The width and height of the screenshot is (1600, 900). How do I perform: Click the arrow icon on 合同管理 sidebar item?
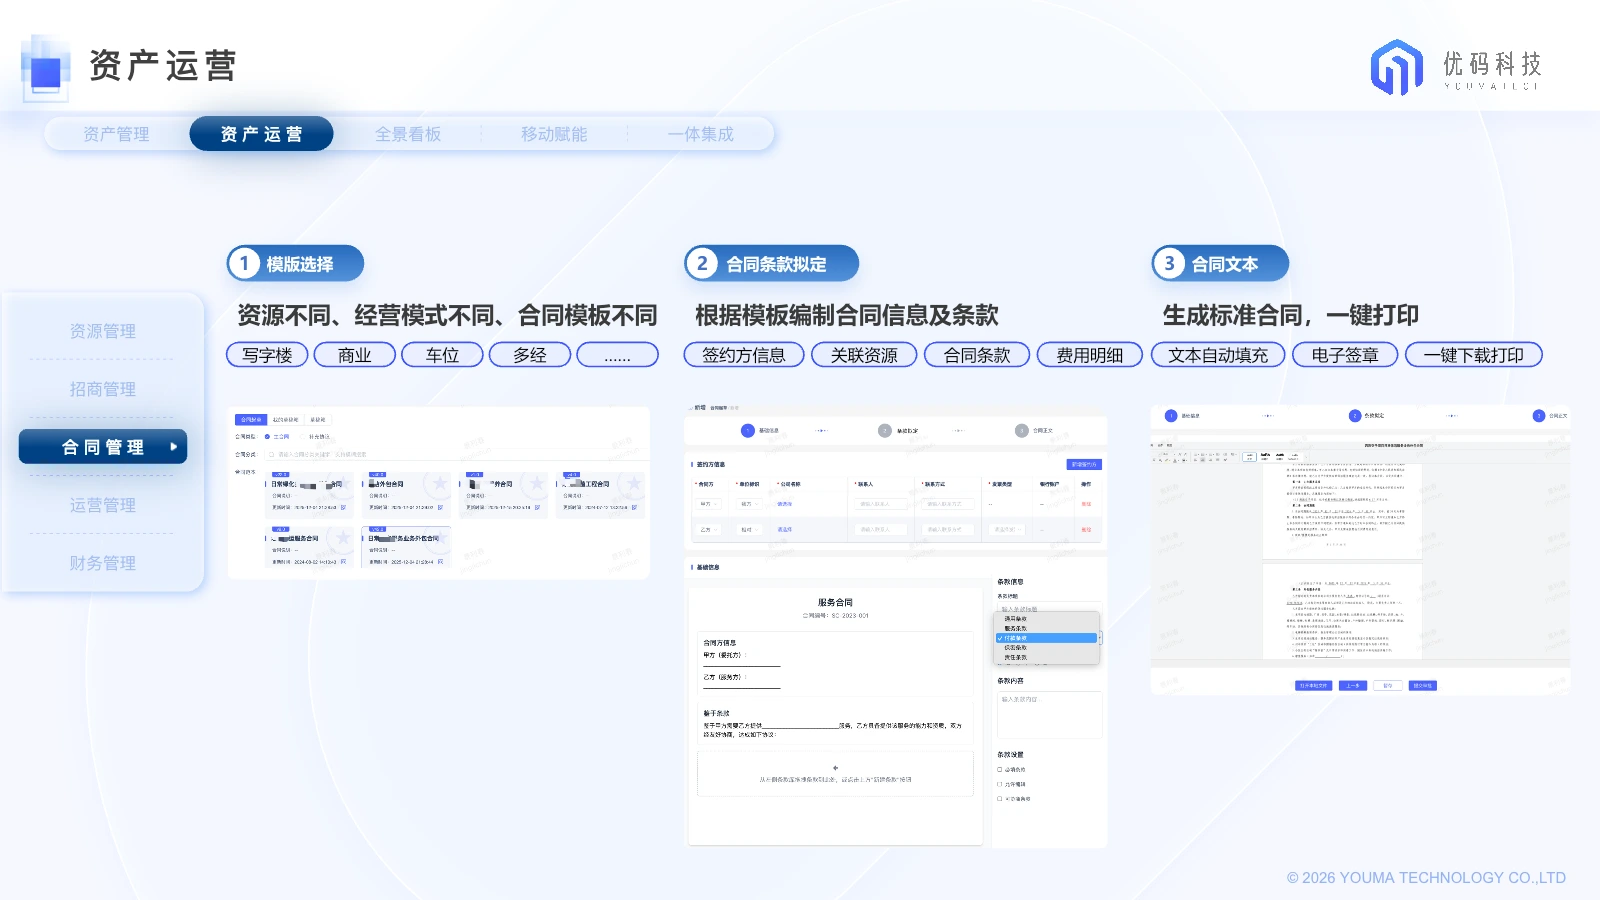click(x=174, y=447)
